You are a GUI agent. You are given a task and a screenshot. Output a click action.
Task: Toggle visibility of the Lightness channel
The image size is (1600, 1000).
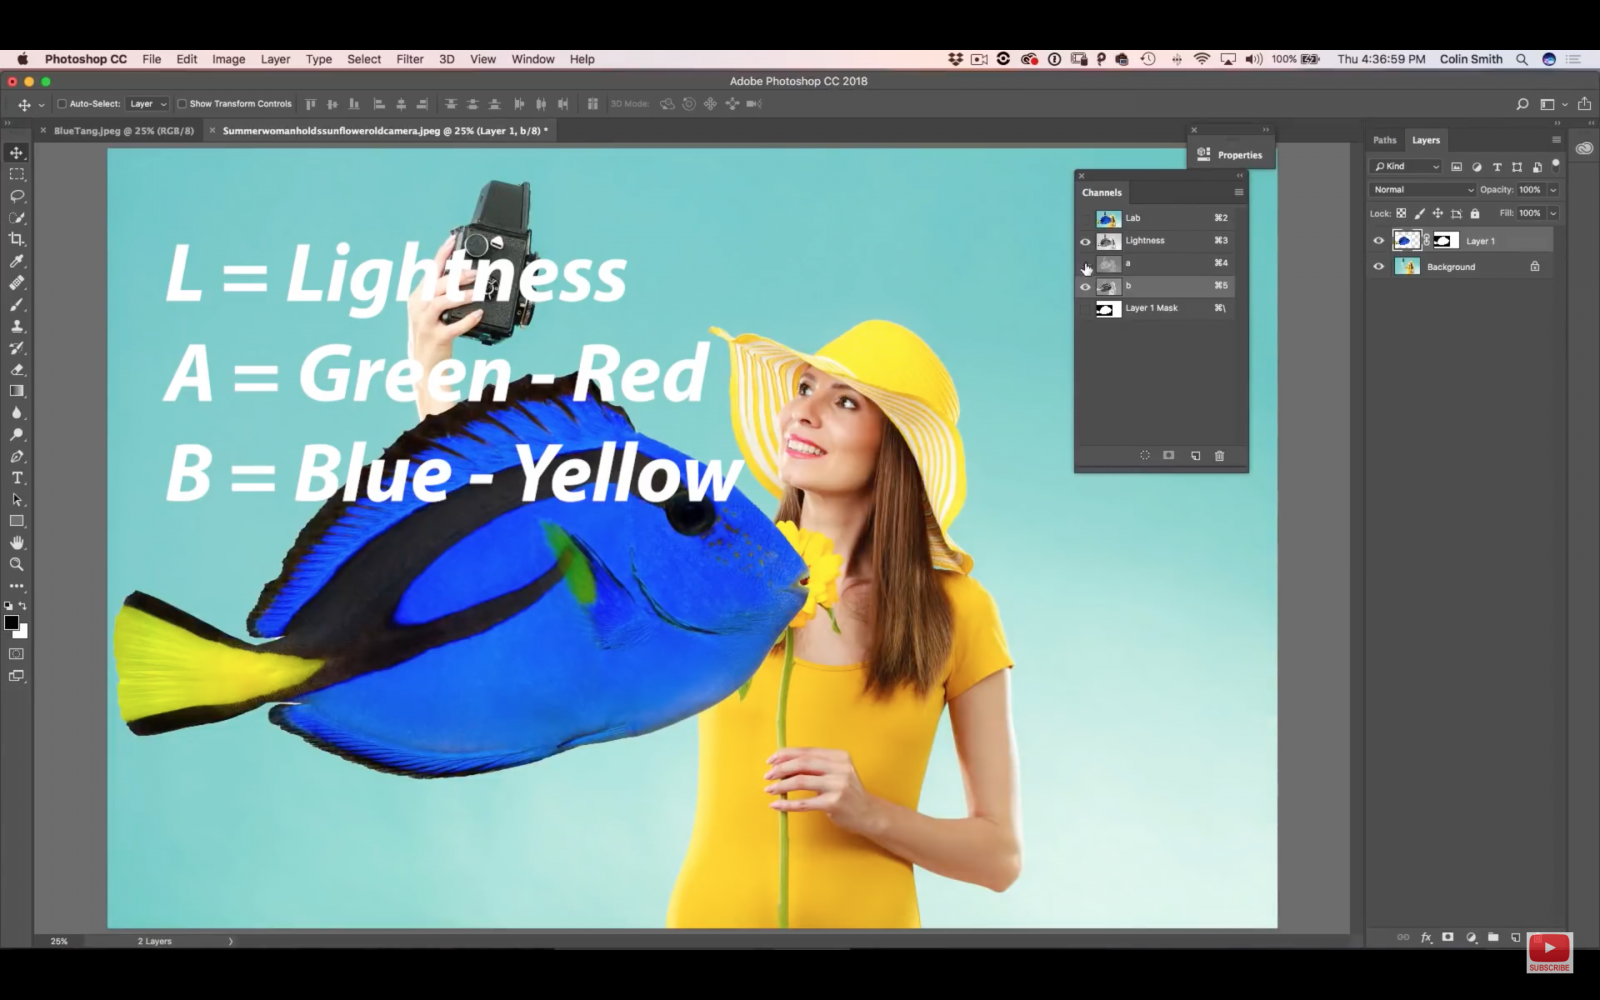pyautogui.click(x=1086, y=240)
